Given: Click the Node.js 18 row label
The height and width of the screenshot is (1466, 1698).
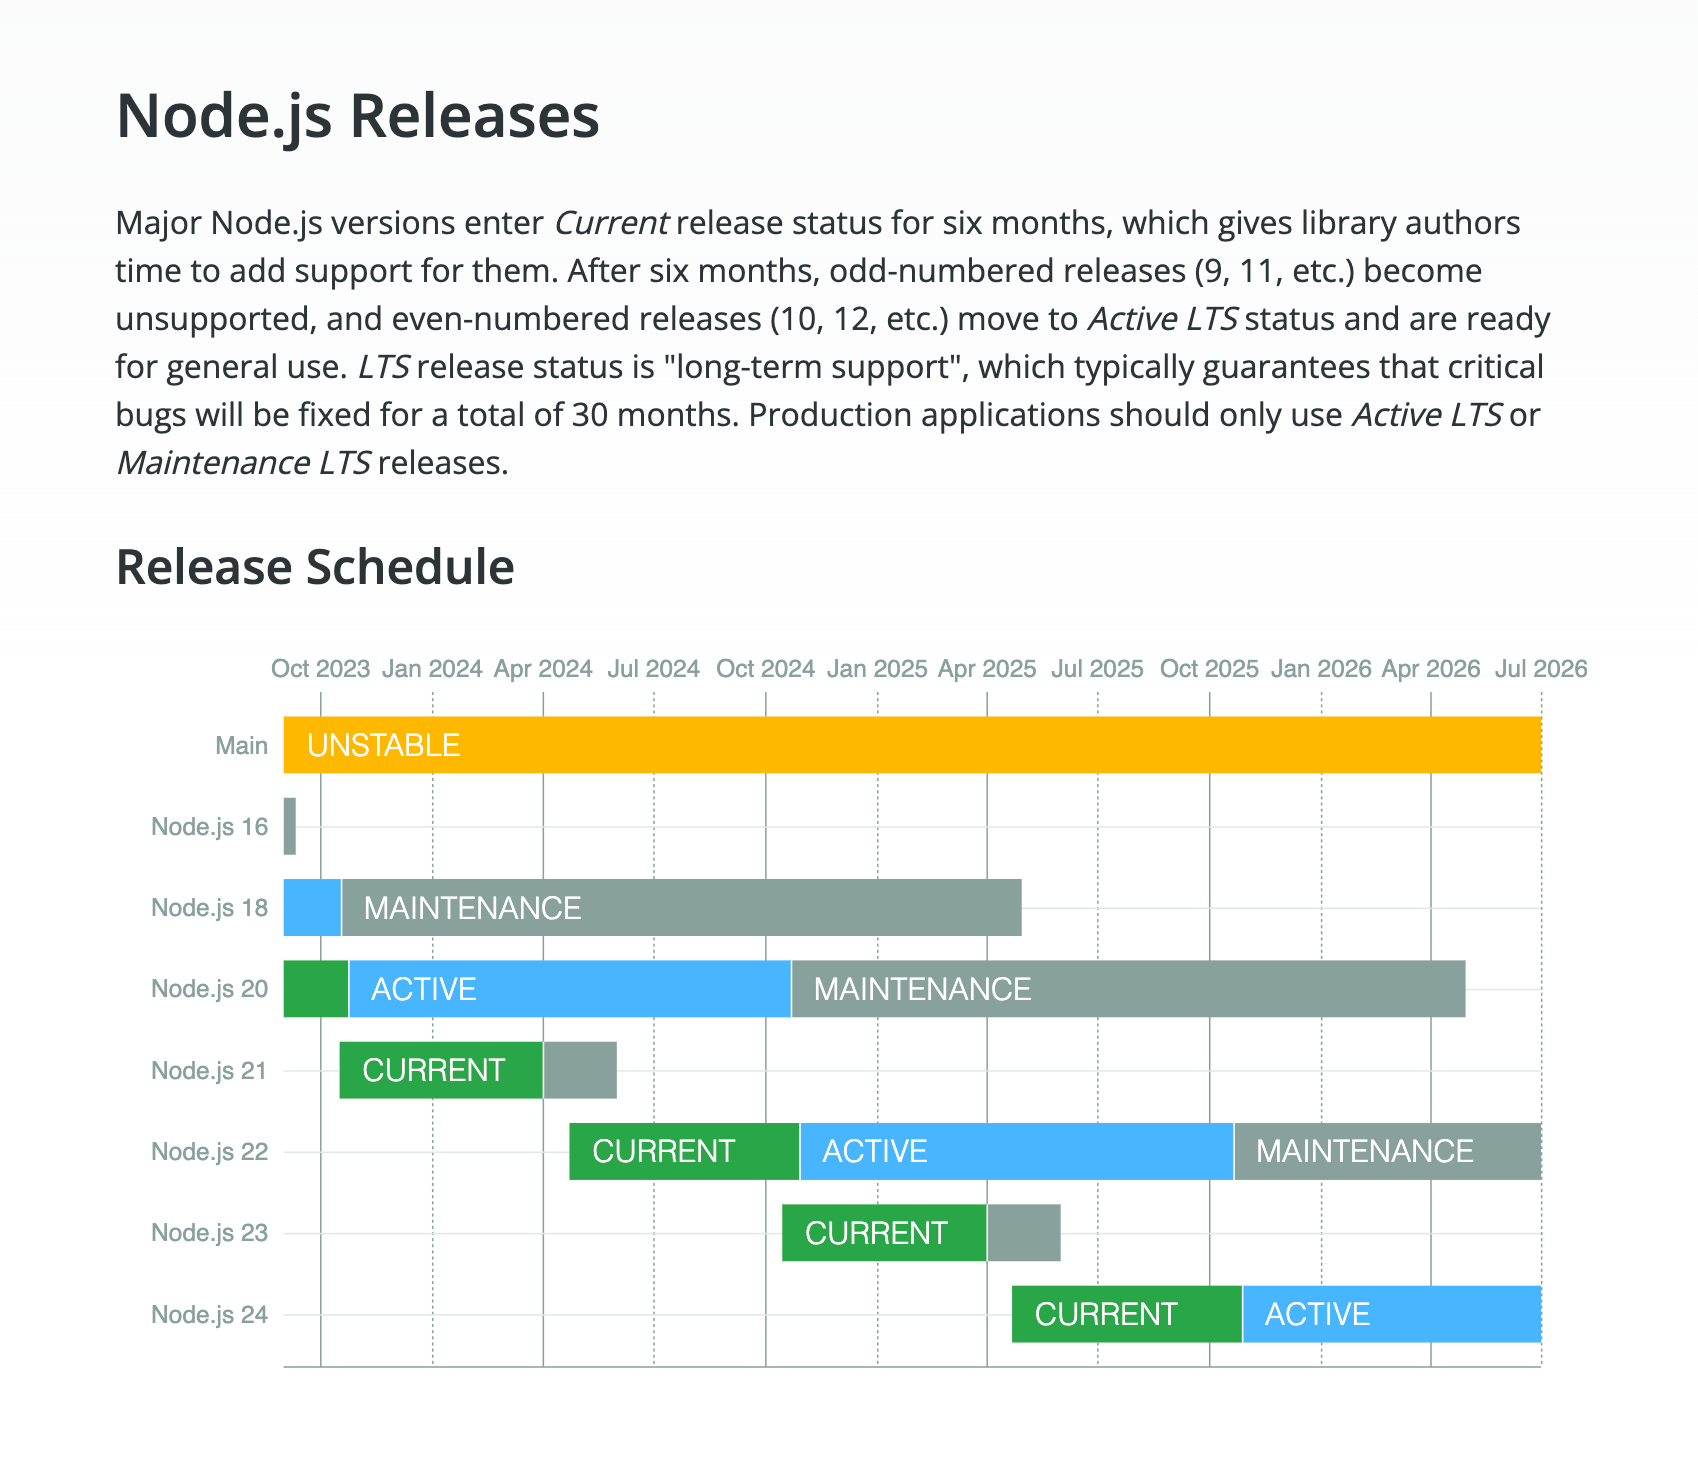Looking at the screenshot, I should [x=210, y=908].
